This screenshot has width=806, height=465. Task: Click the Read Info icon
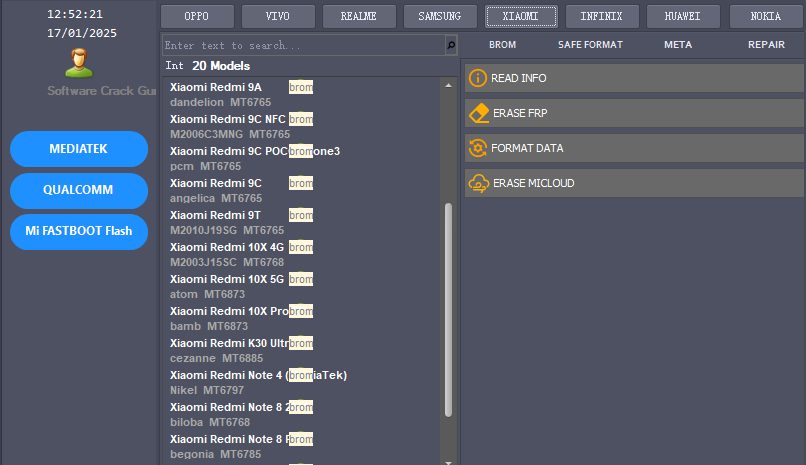[x=478, y=78]
